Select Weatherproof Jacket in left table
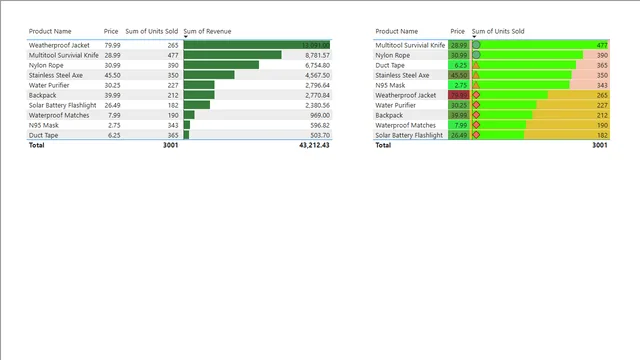 59,45
